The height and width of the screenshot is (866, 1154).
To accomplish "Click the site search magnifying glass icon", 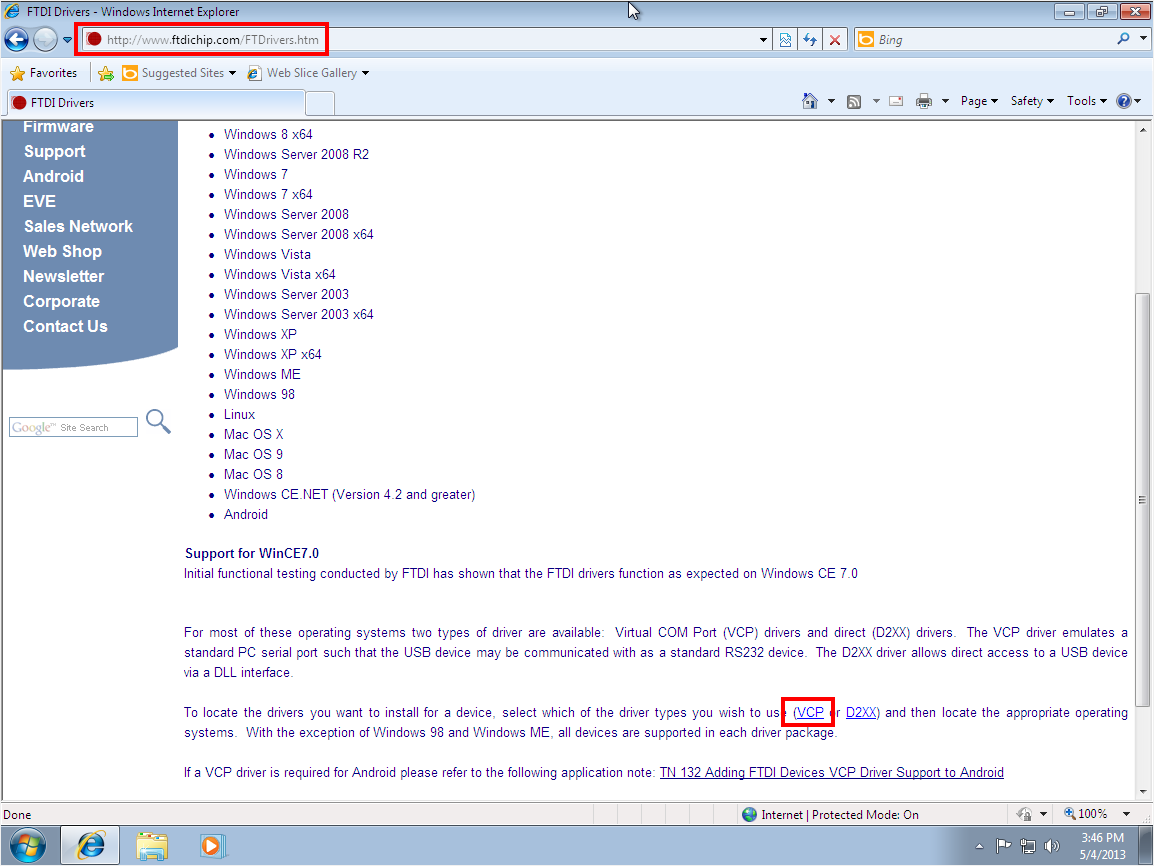I will pyautogui.click(x=158, y=422).
